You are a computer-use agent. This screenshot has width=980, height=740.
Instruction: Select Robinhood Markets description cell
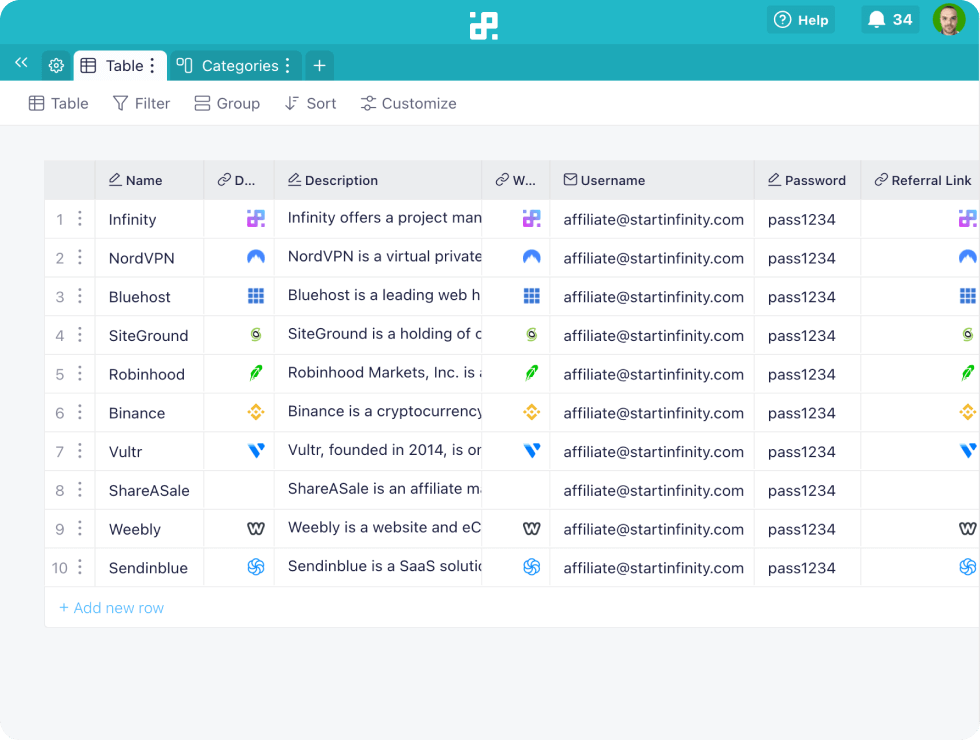tap(378, 374)
